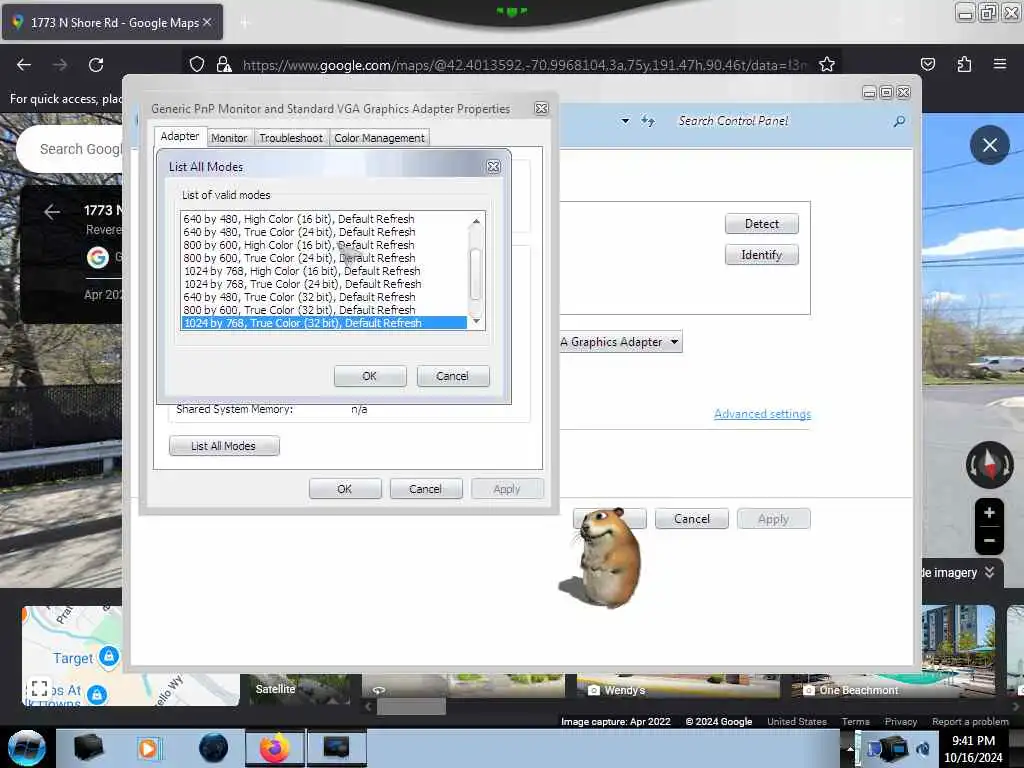Select 1024 by 768 True Color 32 bit mode
This screenshot has width=1024, height=768.
point(324,323)
